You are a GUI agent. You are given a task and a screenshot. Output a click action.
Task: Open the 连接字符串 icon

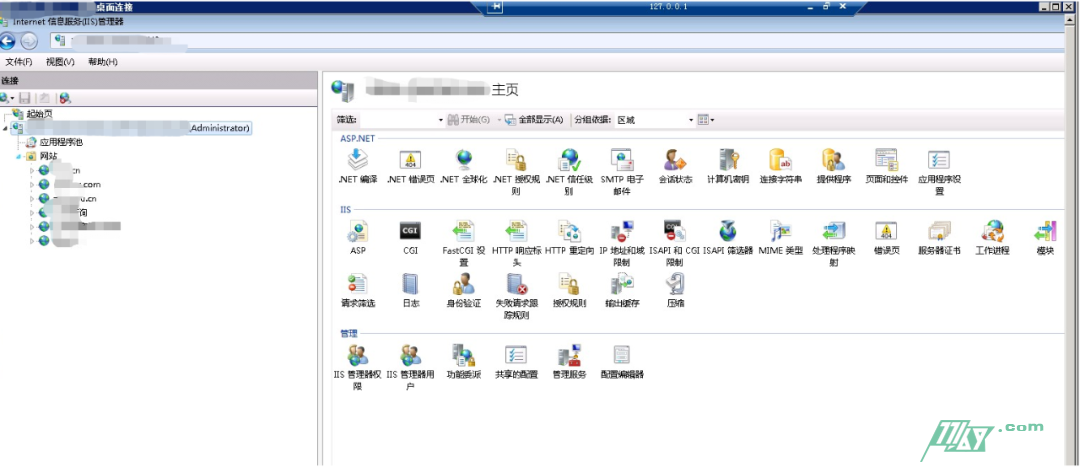click(x=780, y=161)
